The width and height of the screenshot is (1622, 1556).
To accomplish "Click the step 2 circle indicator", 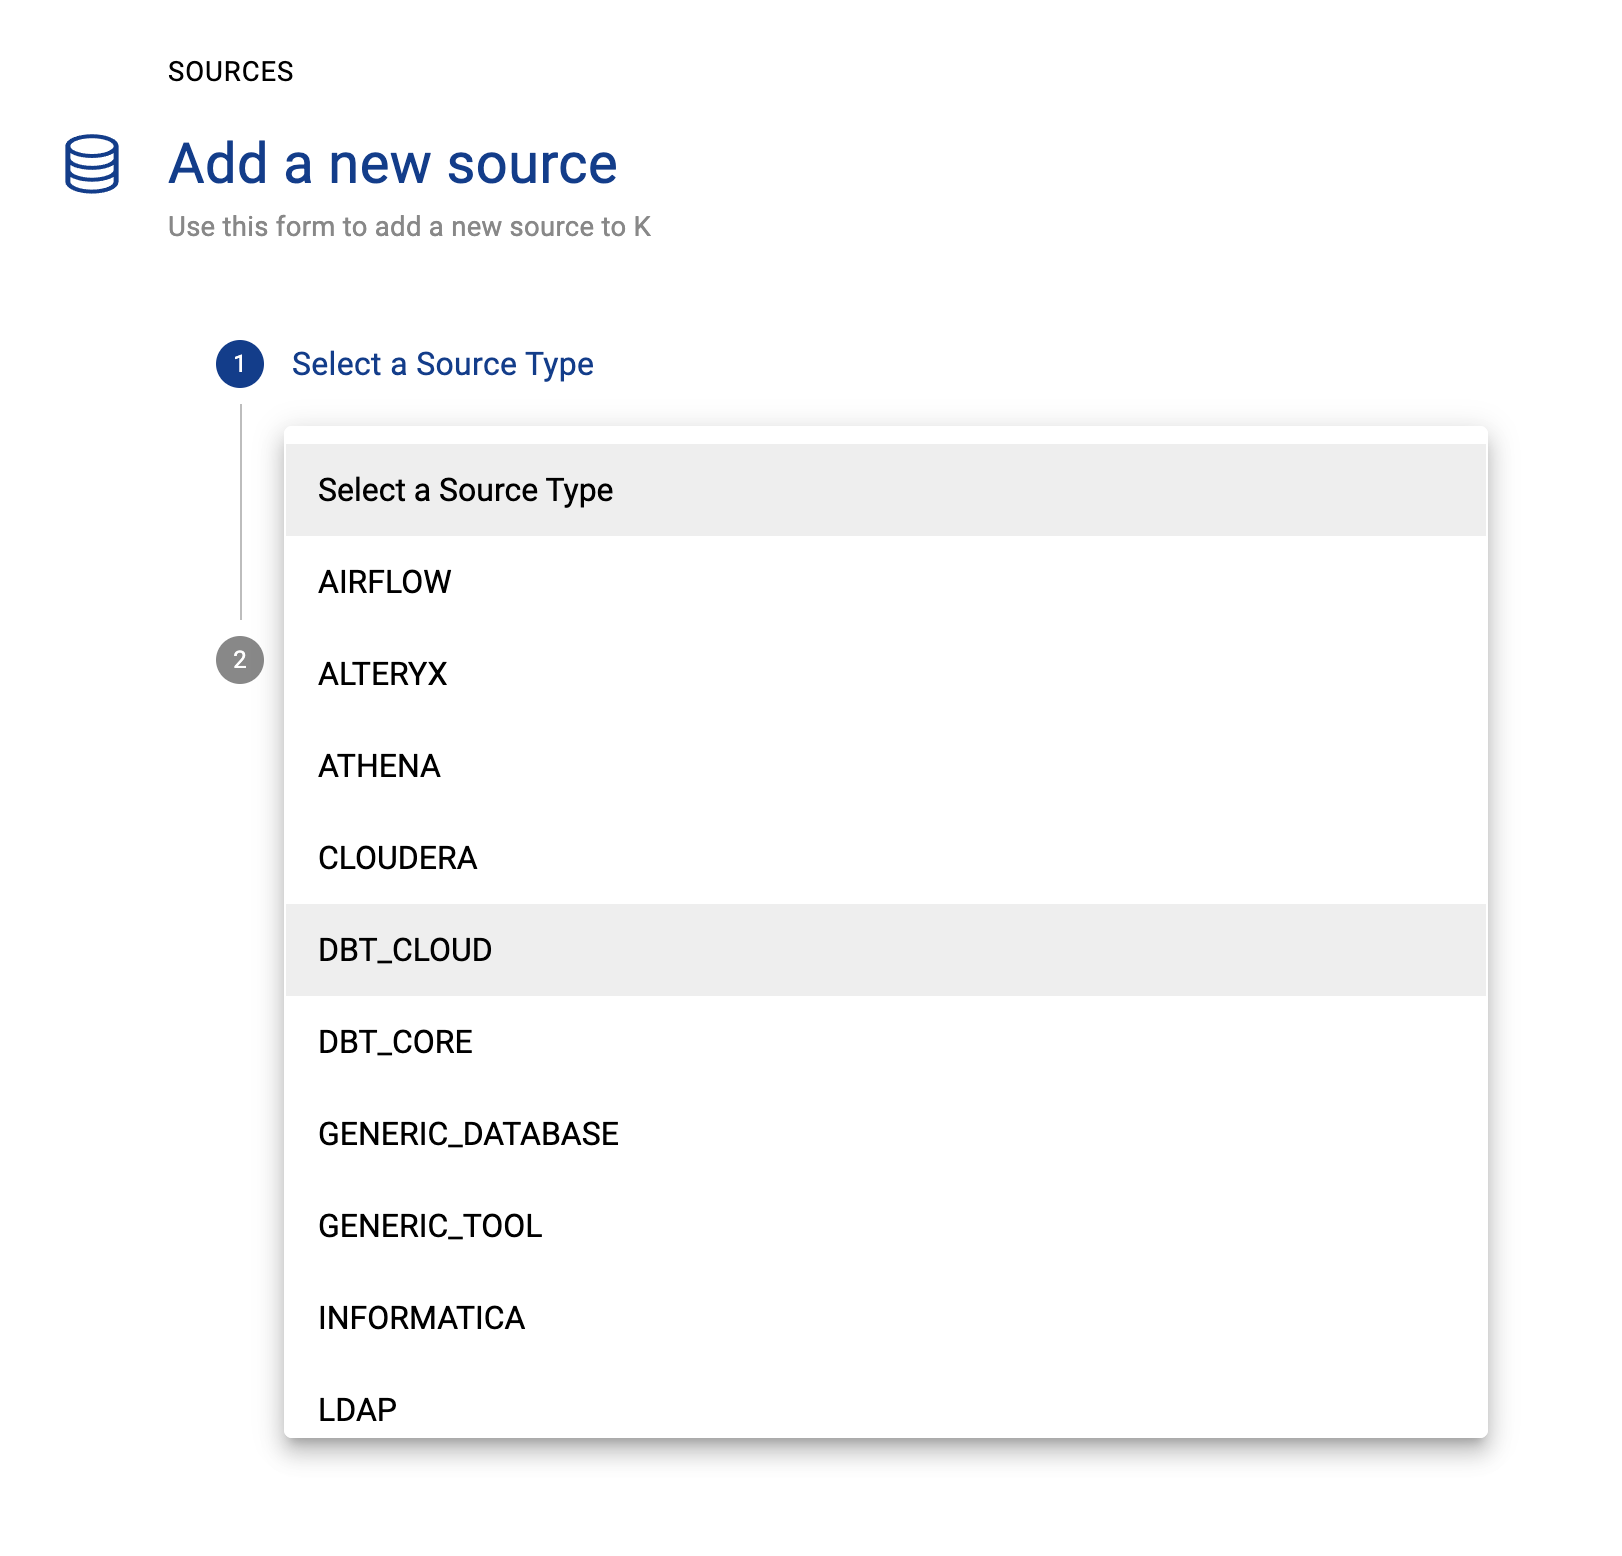I will pos(240,660).
